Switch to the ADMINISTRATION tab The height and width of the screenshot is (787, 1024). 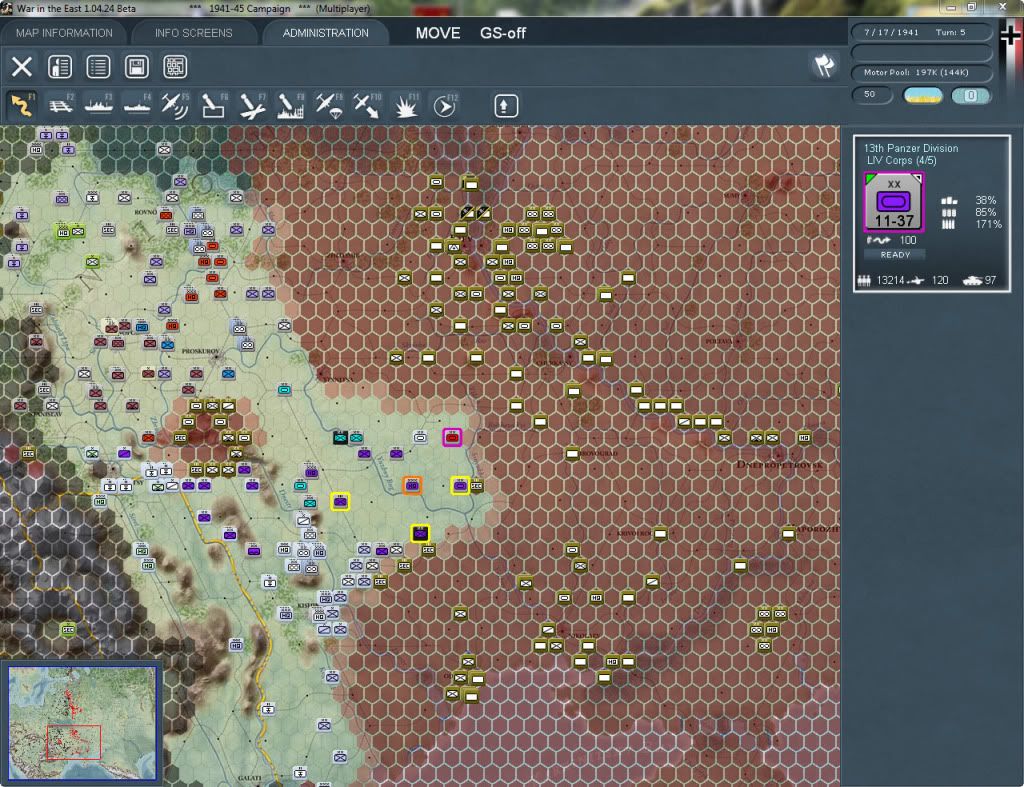pos(325,33)
